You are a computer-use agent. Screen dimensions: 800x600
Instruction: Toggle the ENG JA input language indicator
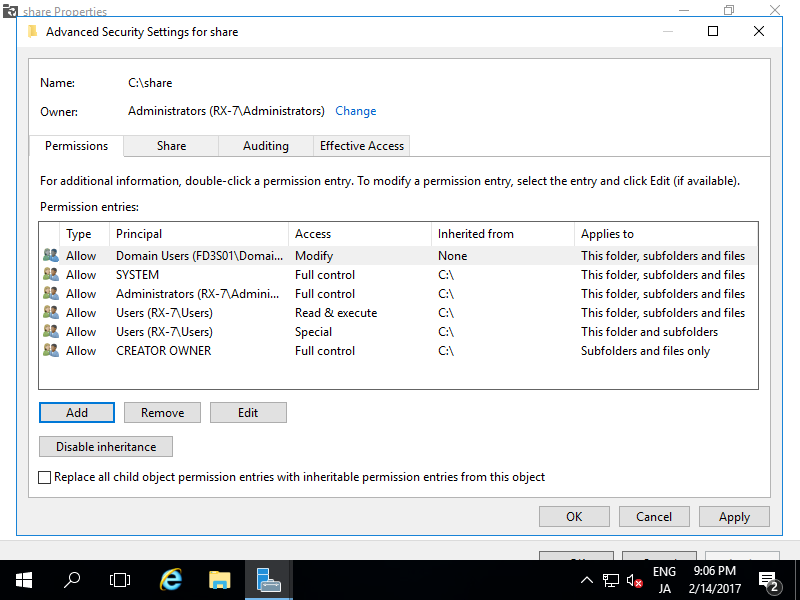pos(665,579)
